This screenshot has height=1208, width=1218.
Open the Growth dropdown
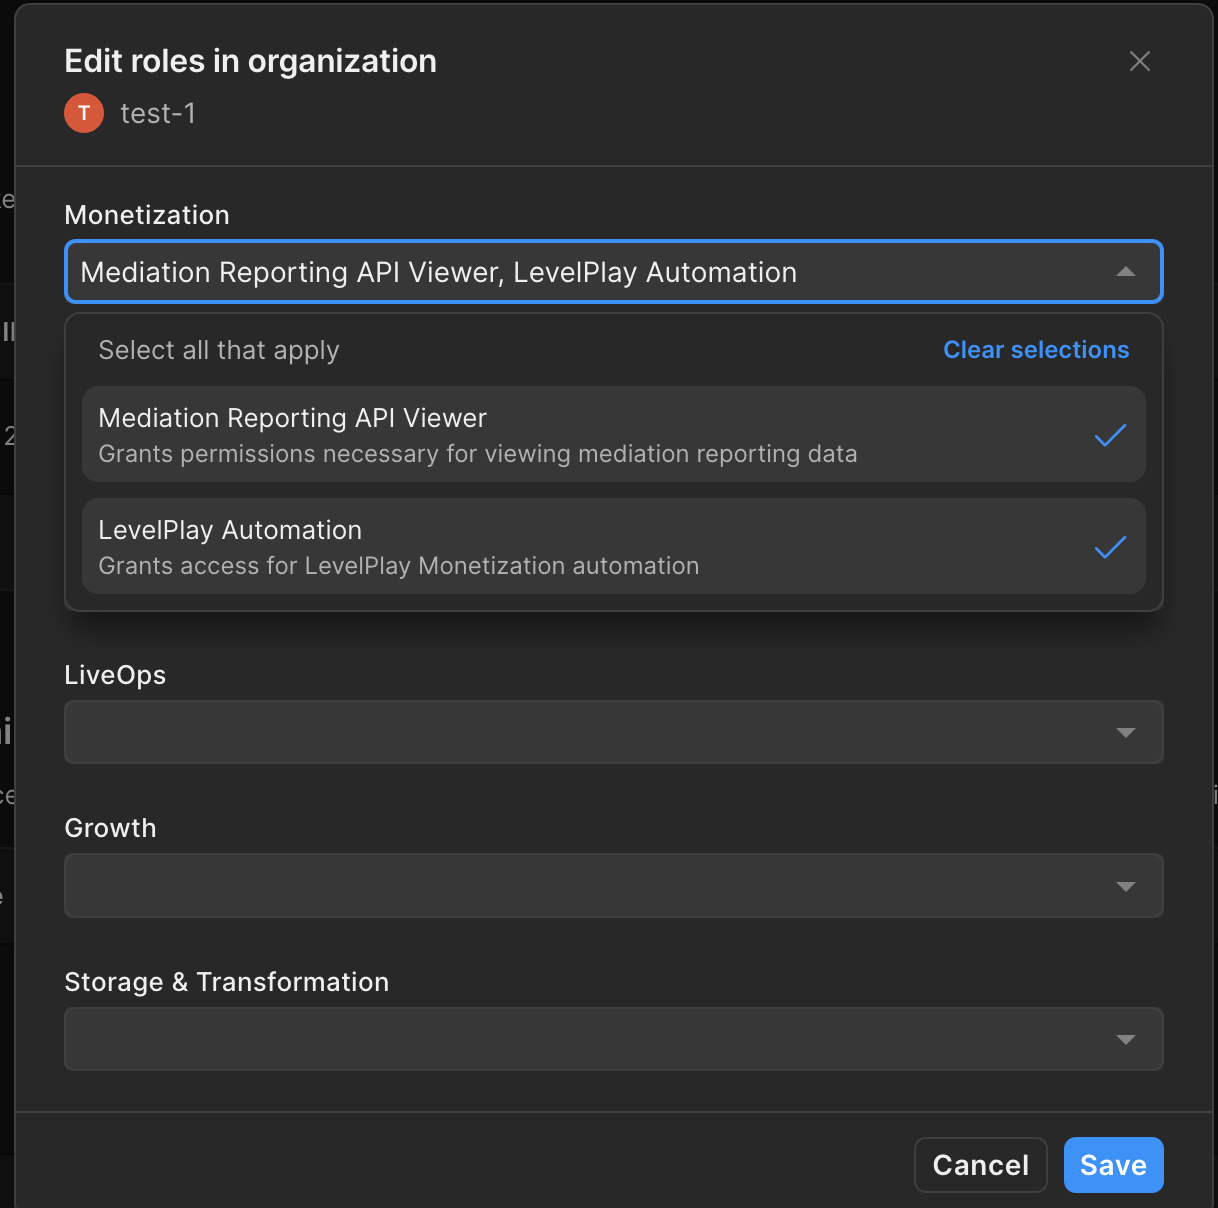(x=613, y=885)
